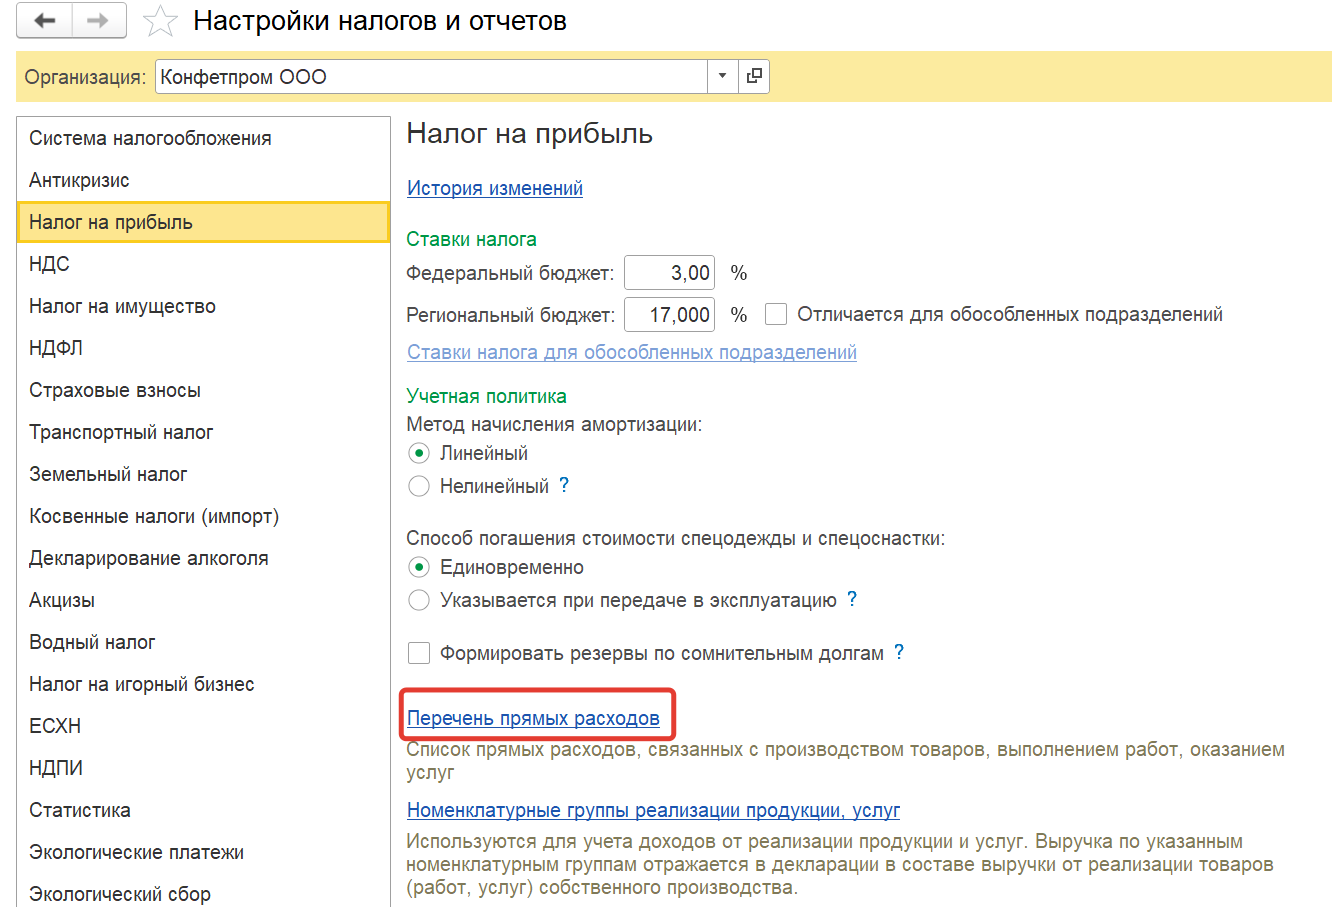The width and height of the screenshot is (1332, 907).
Task: Open the НДС settings section
Action: [x=49, y=264]
